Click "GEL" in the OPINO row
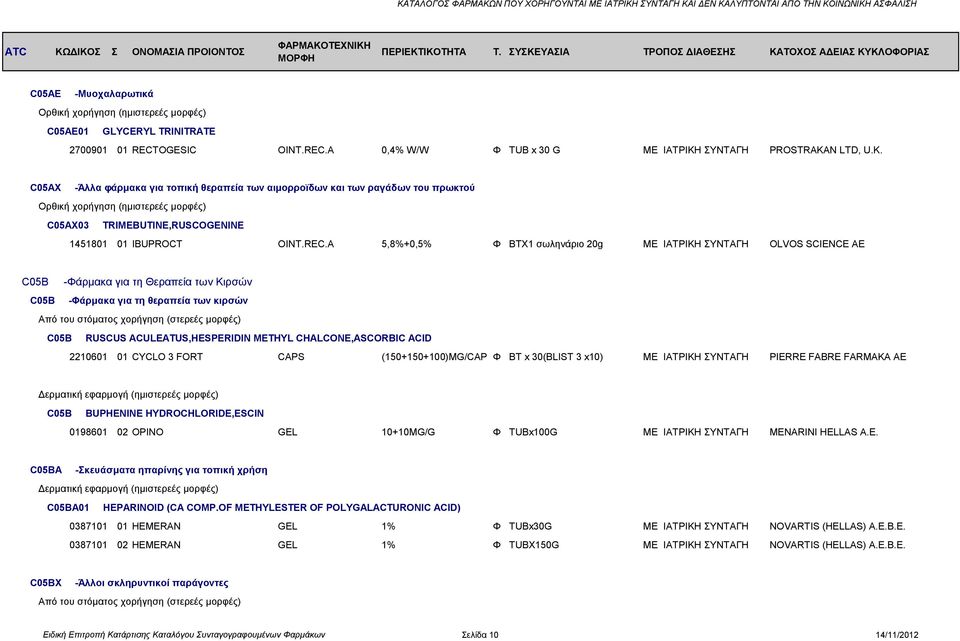The height and width of the screenshot is (641, 960). (287, 432)
